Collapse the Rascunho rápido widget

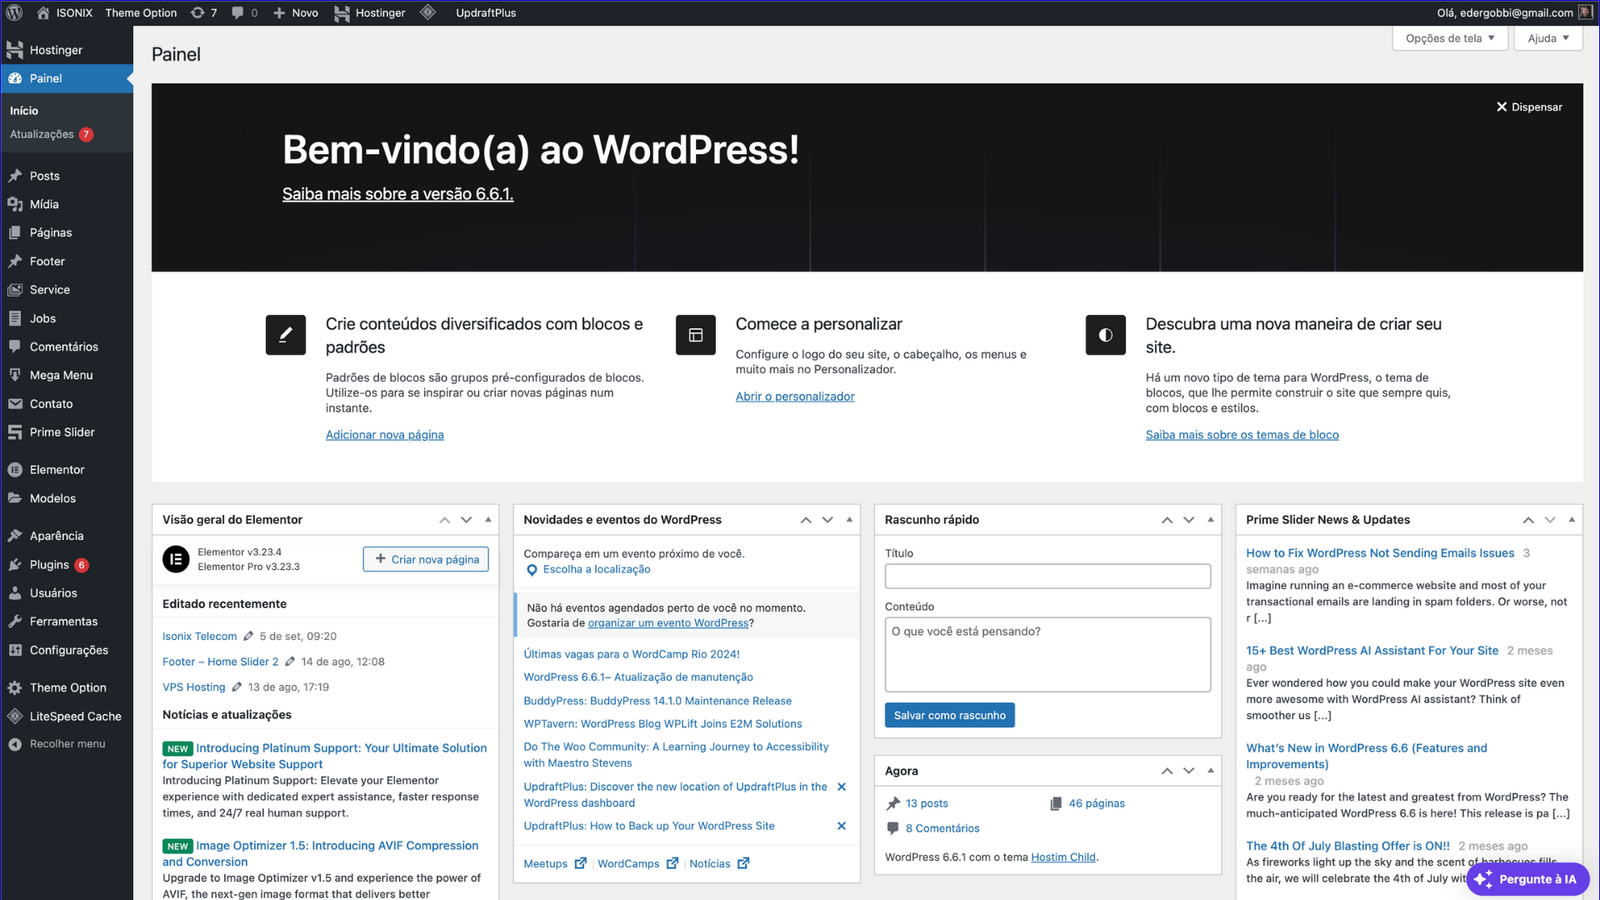point(1210,520)
